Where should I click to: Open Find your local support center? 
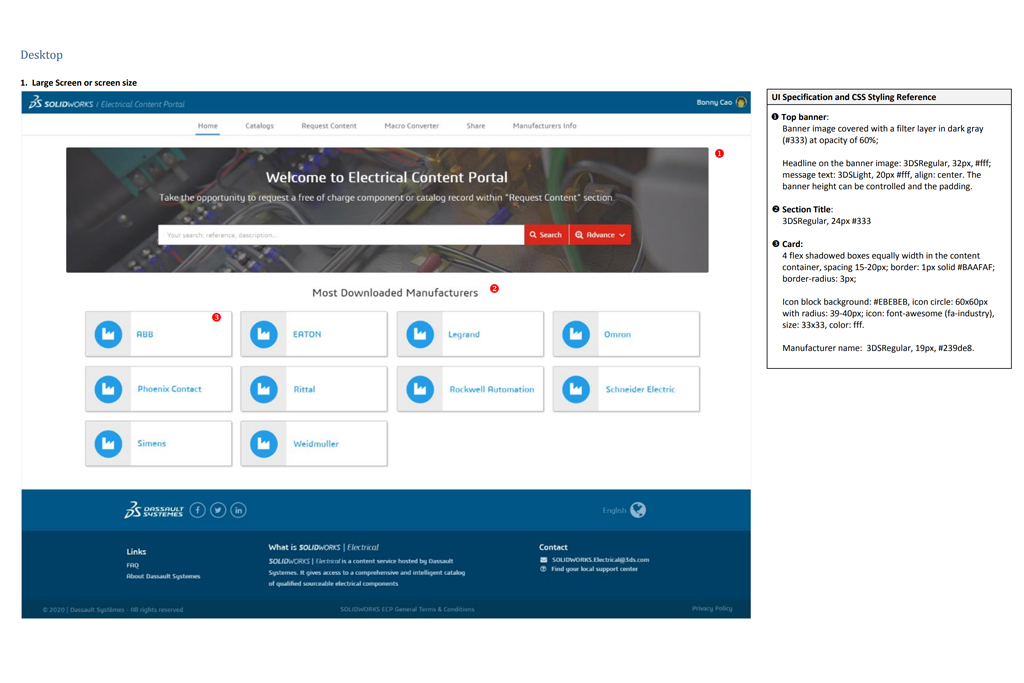[594, 569]
